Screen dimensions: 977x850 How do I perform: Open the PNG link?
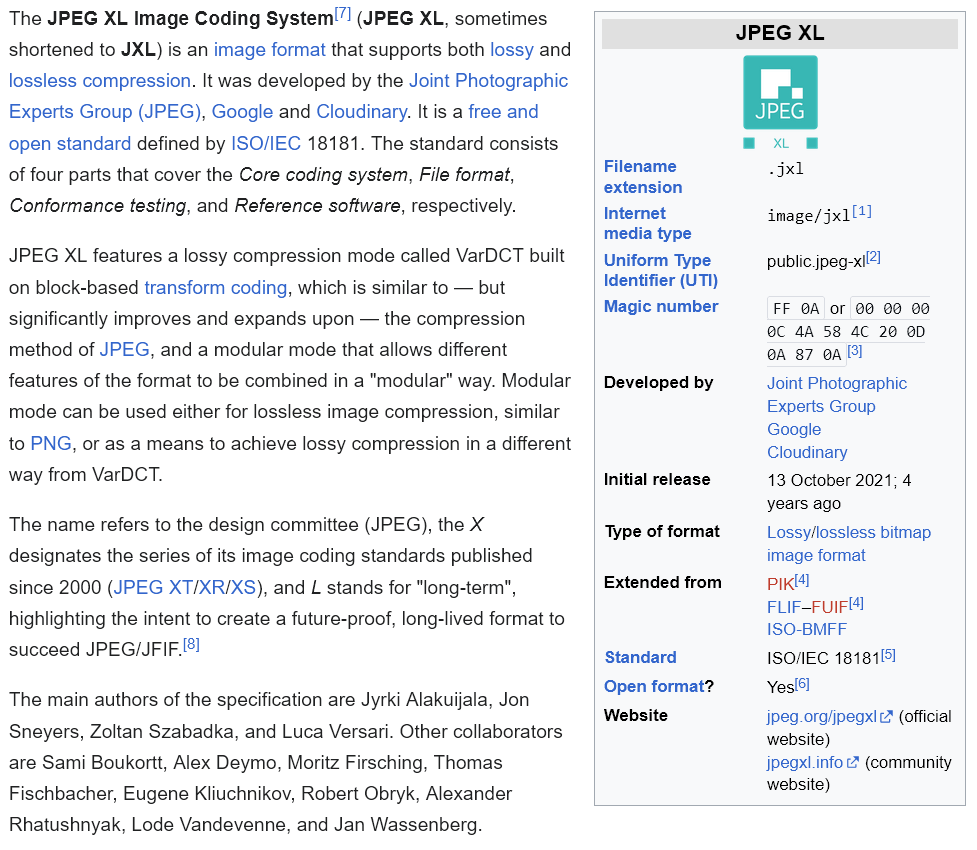point(51,443)
